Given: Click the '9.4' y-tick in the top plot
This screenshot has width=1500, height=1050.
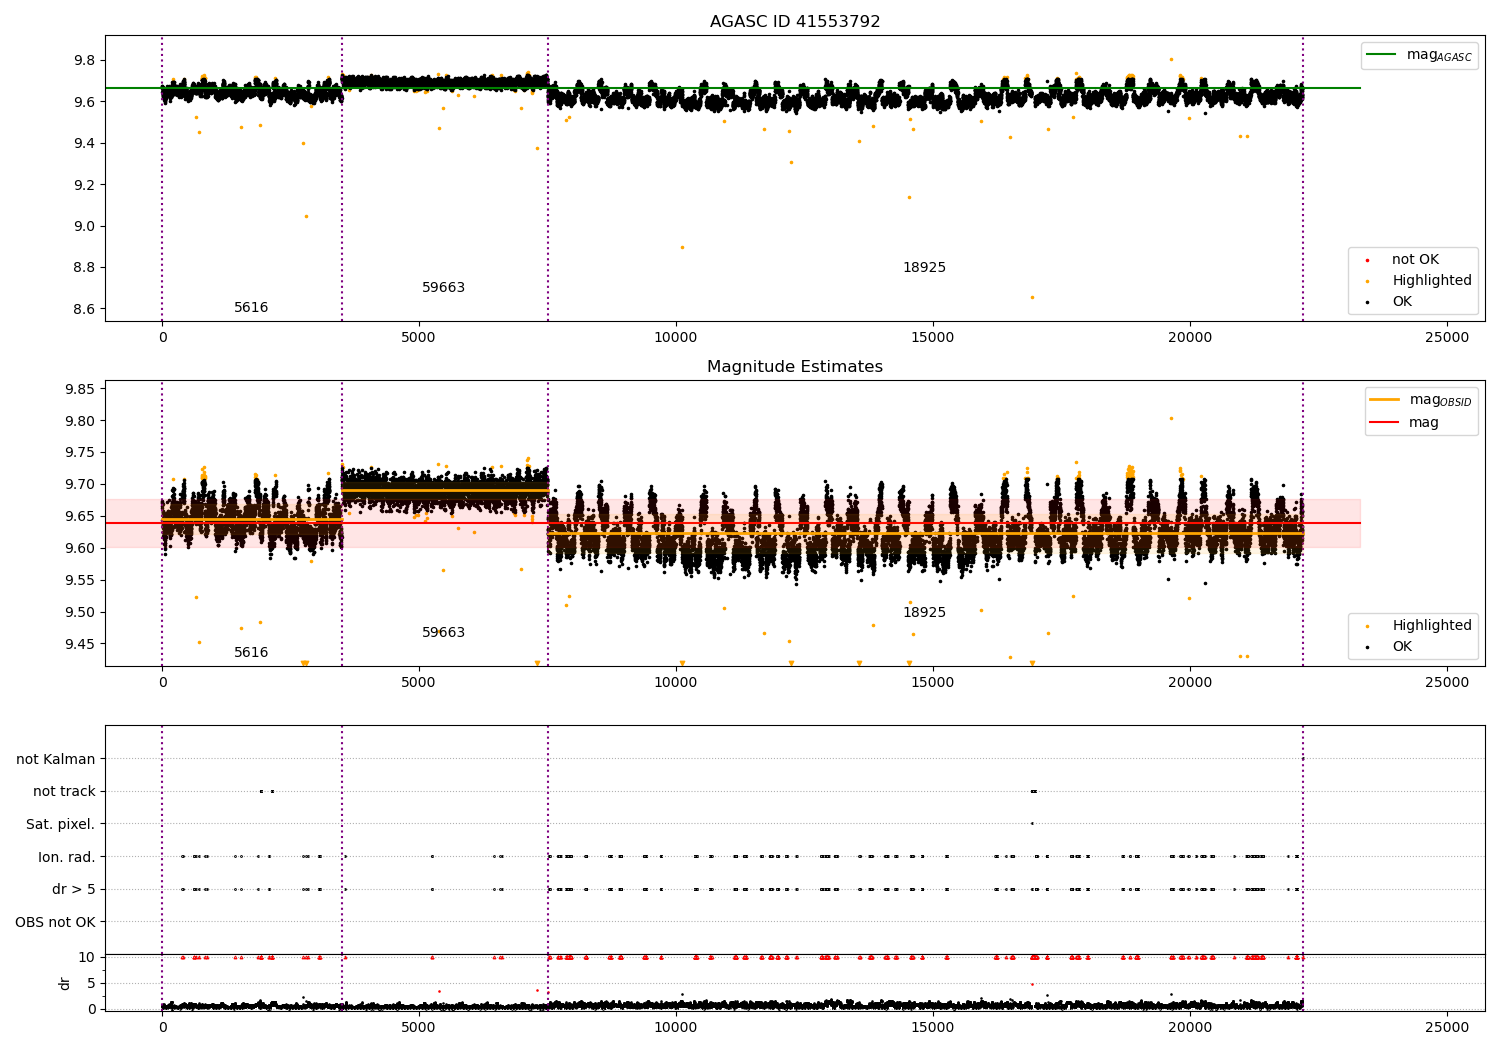Looking at the screenshot, I should pos(84,144).
